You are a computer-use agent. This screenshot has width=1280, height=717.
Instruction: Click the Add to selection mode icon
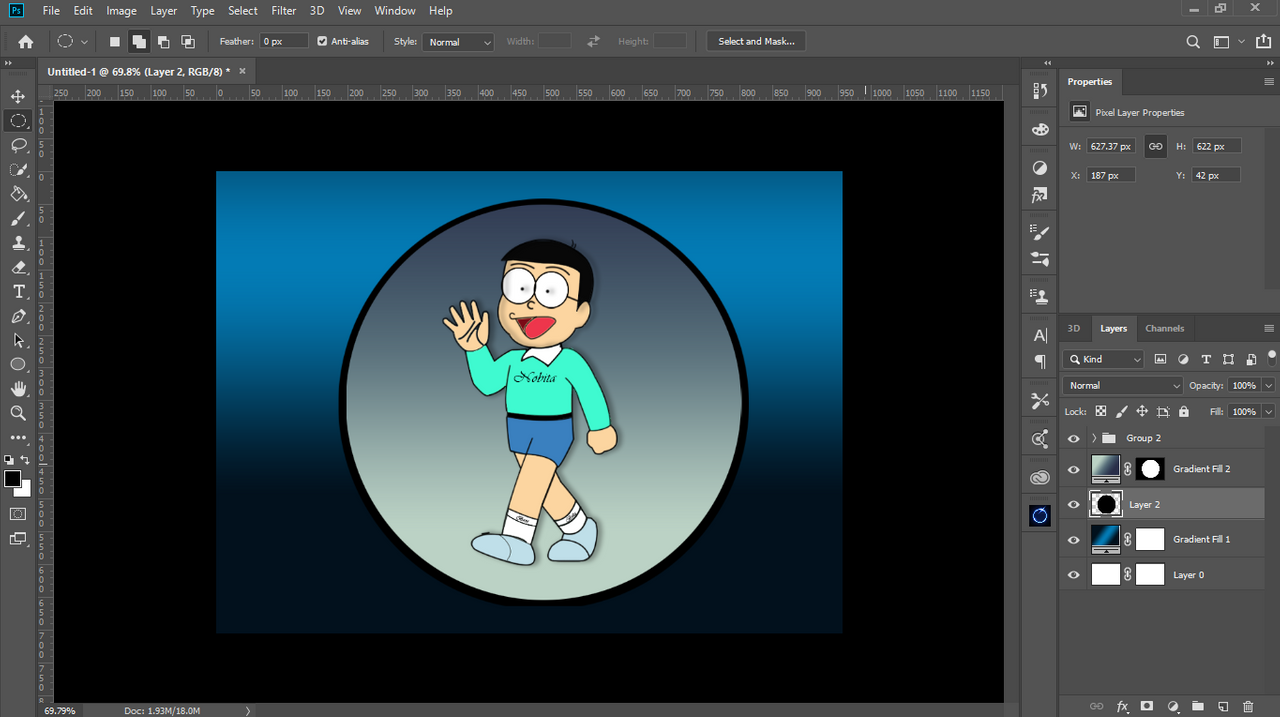pos(139,41)
